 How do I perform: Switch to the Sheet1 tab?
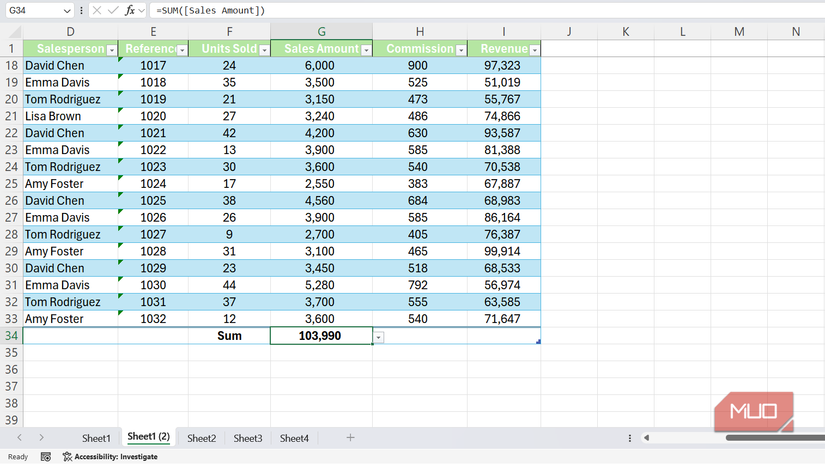tap(96, 438)
